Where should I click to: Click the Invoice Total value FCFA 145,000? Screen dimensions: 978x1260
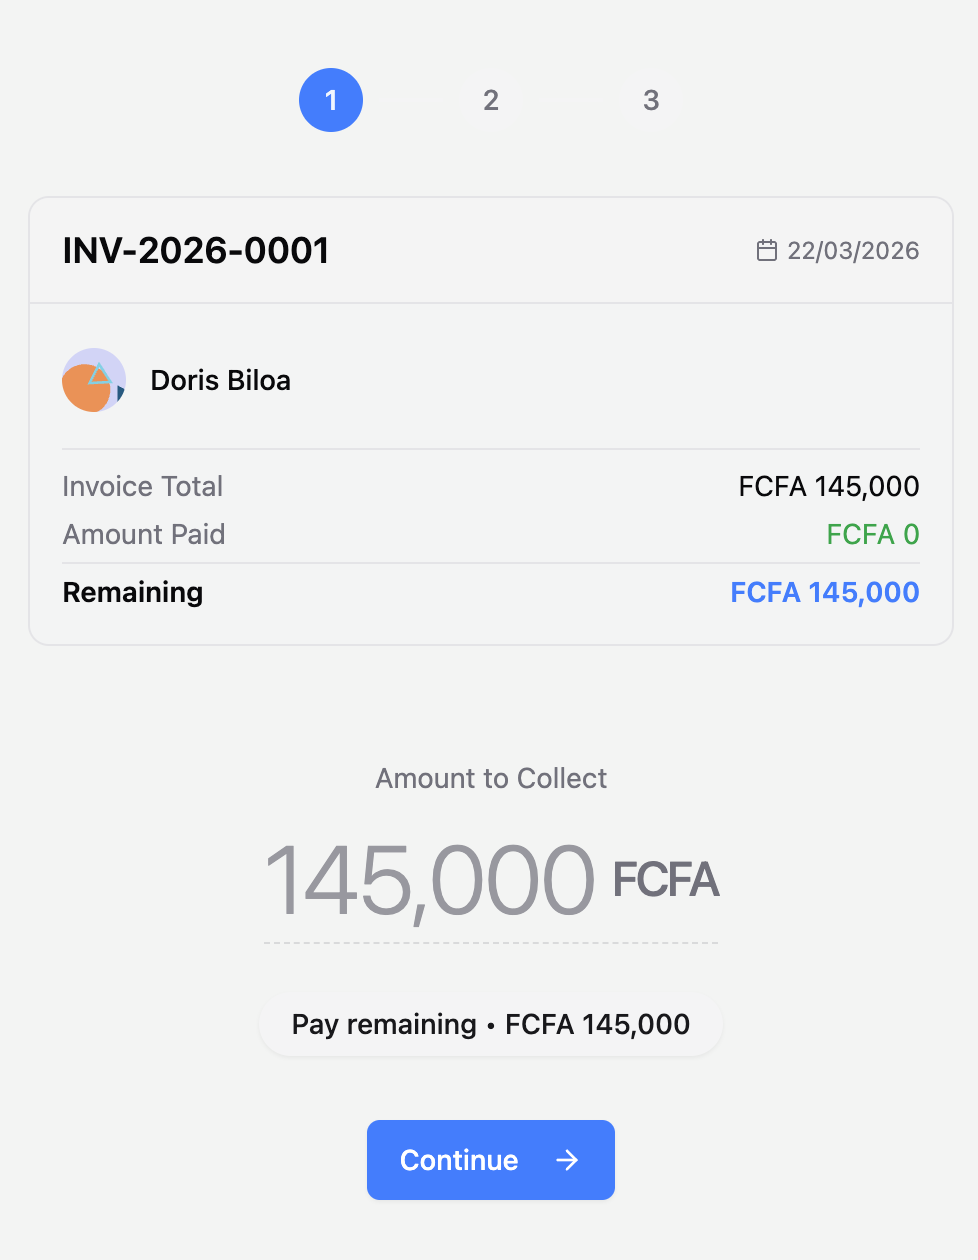pos(828,486)
